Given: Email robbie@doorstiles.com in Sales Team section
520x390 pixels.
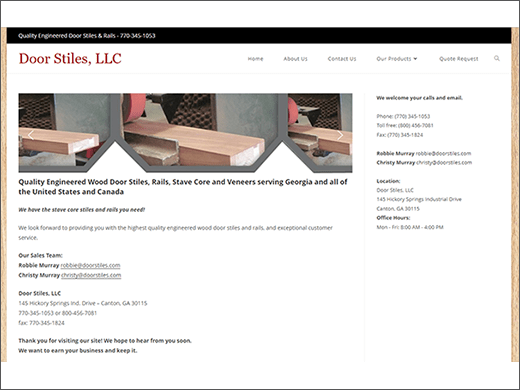Looking at the screenshot, I should pos(90,265).
